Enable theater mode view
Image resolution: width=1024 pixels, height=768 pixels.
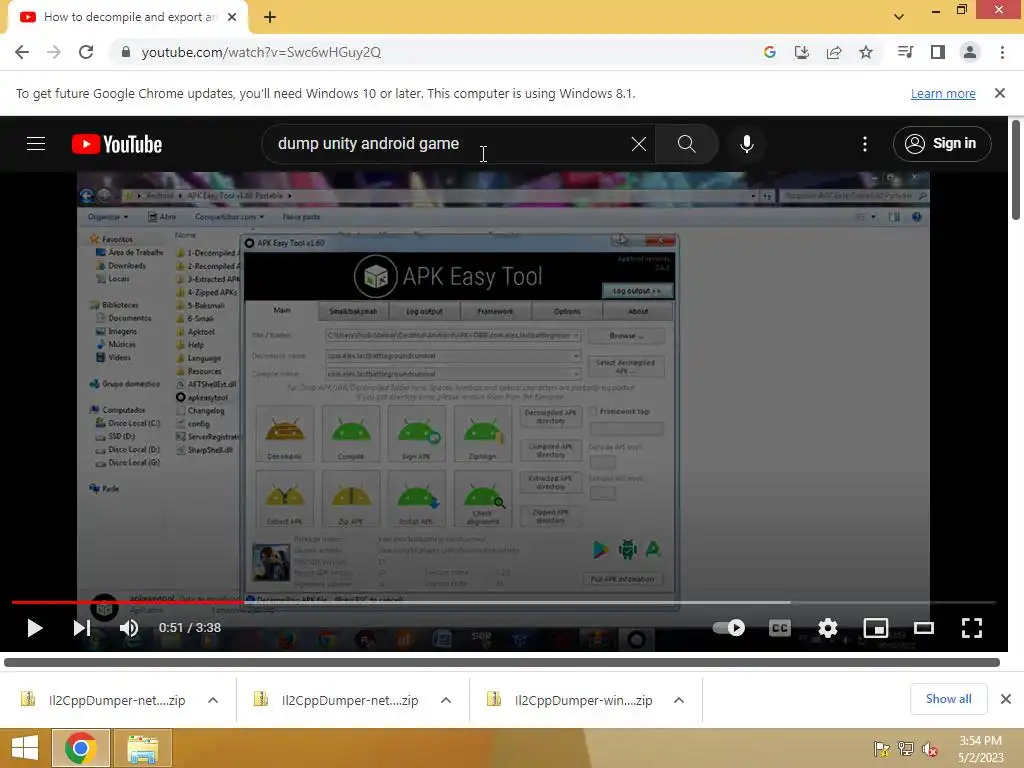tap(923, 628)
